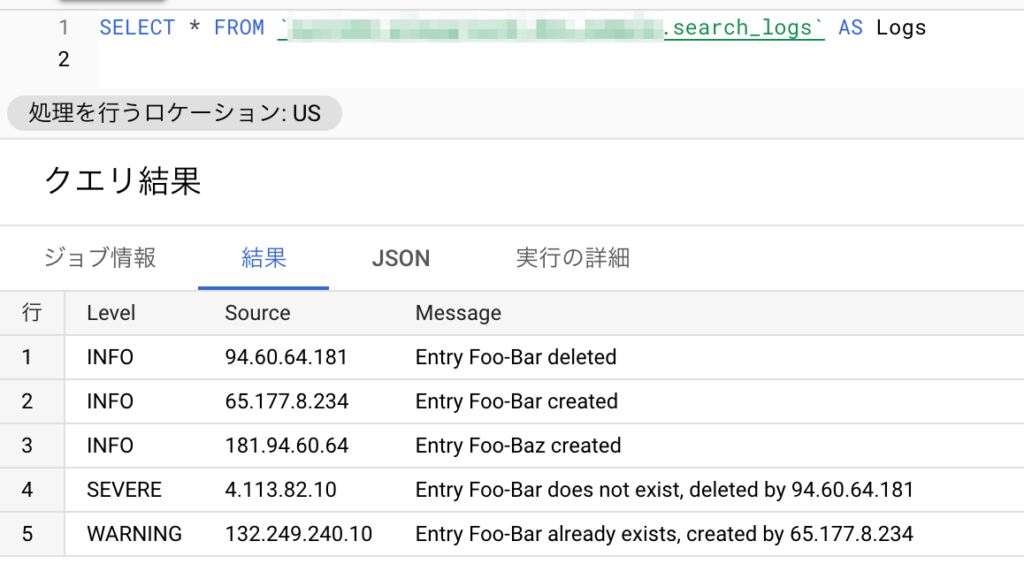Select the WARNING level cell
This screenshot has width=1024, height=564.
pyautogui.click(x=134, y=534)
